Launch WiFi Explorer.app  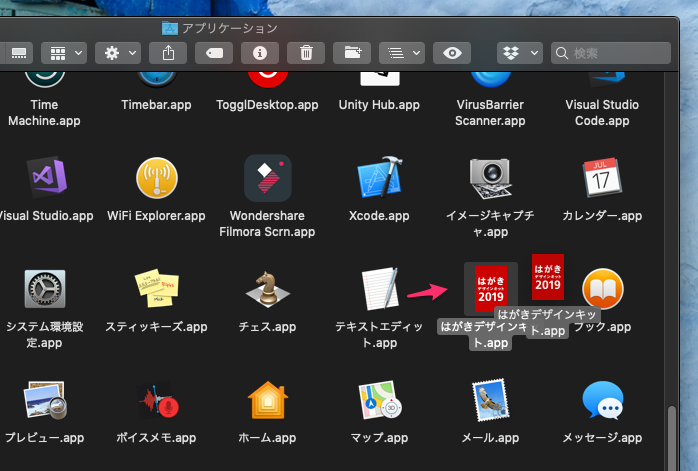pyautogui.click(x=157, y=178)
